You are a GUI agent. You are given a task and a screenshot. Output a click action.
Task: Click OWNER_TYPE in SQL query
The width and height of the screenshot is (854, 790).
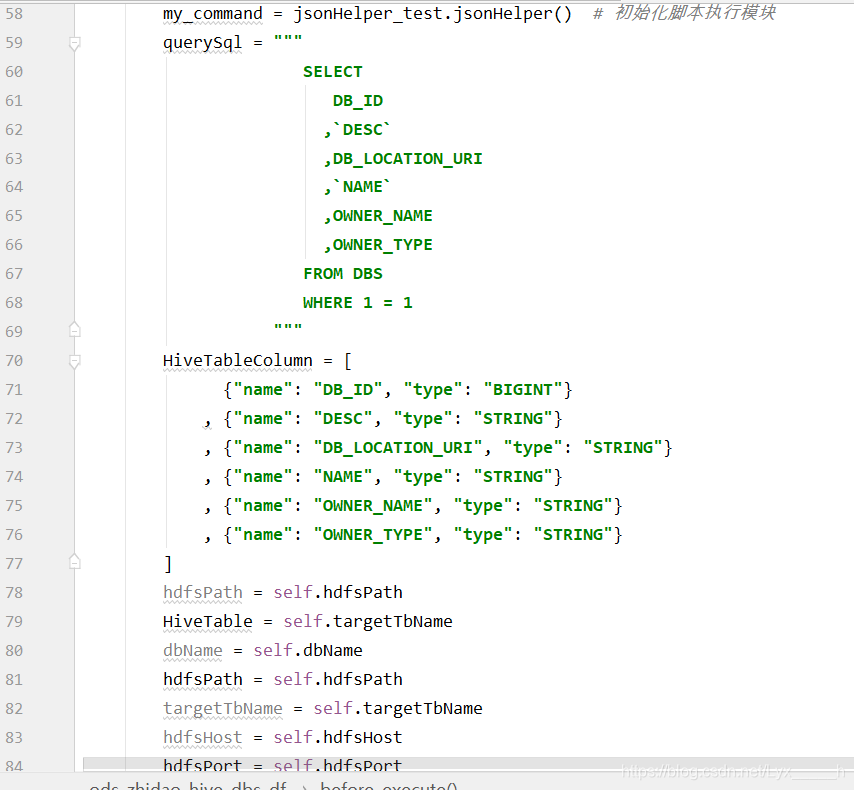(382, 245)
